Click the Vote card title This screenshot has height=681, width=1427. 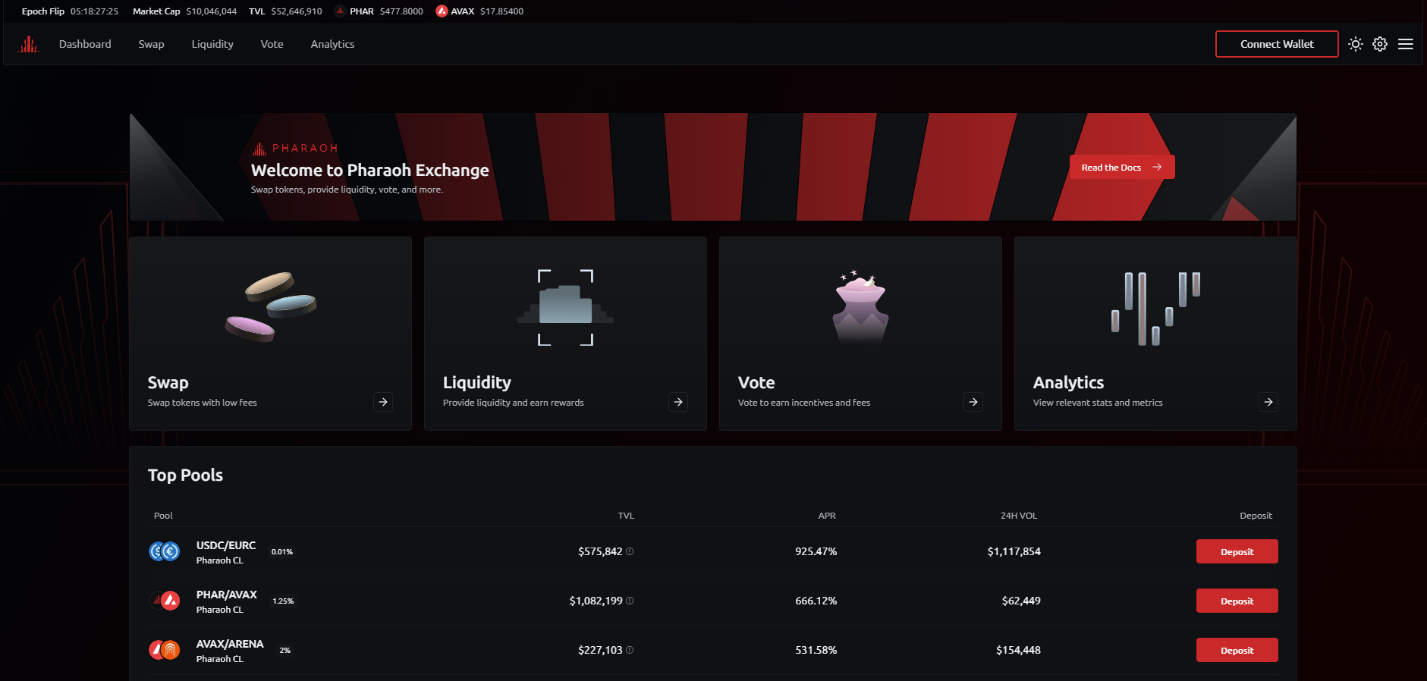pyautogui.click(x=756, y=382)
